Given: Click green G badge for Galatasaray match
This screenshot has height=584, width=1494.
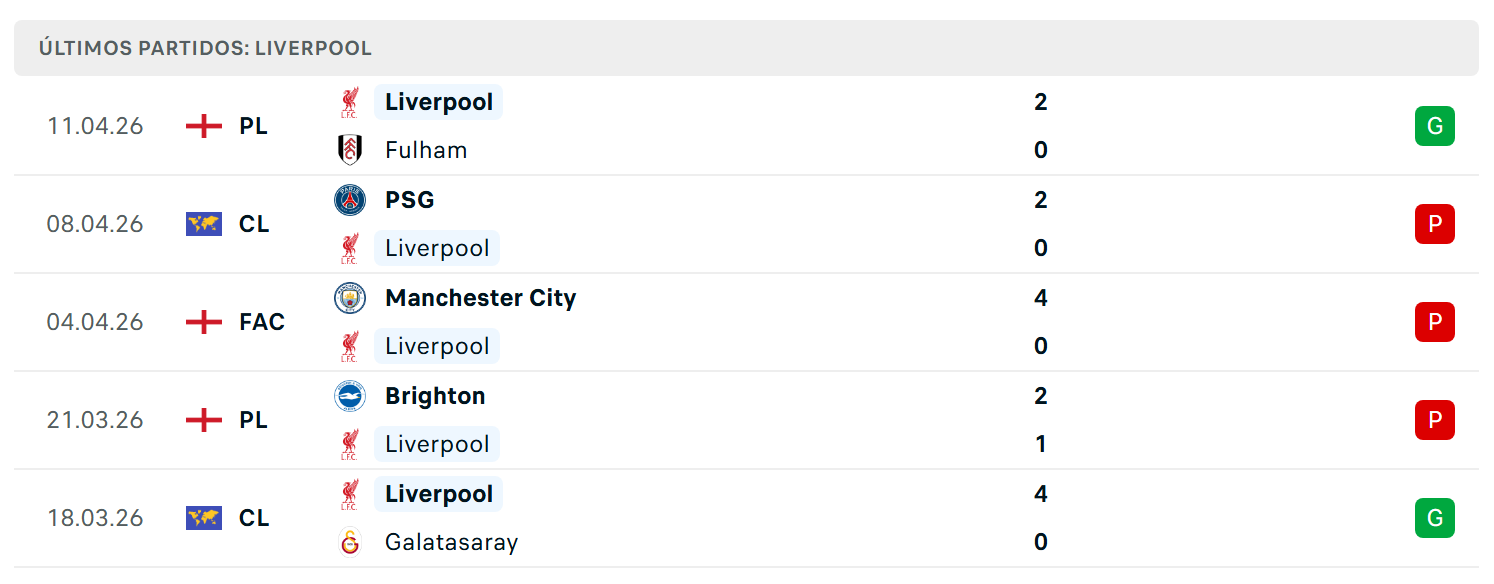Looking at the screenshot, I should pos(1435,518).
